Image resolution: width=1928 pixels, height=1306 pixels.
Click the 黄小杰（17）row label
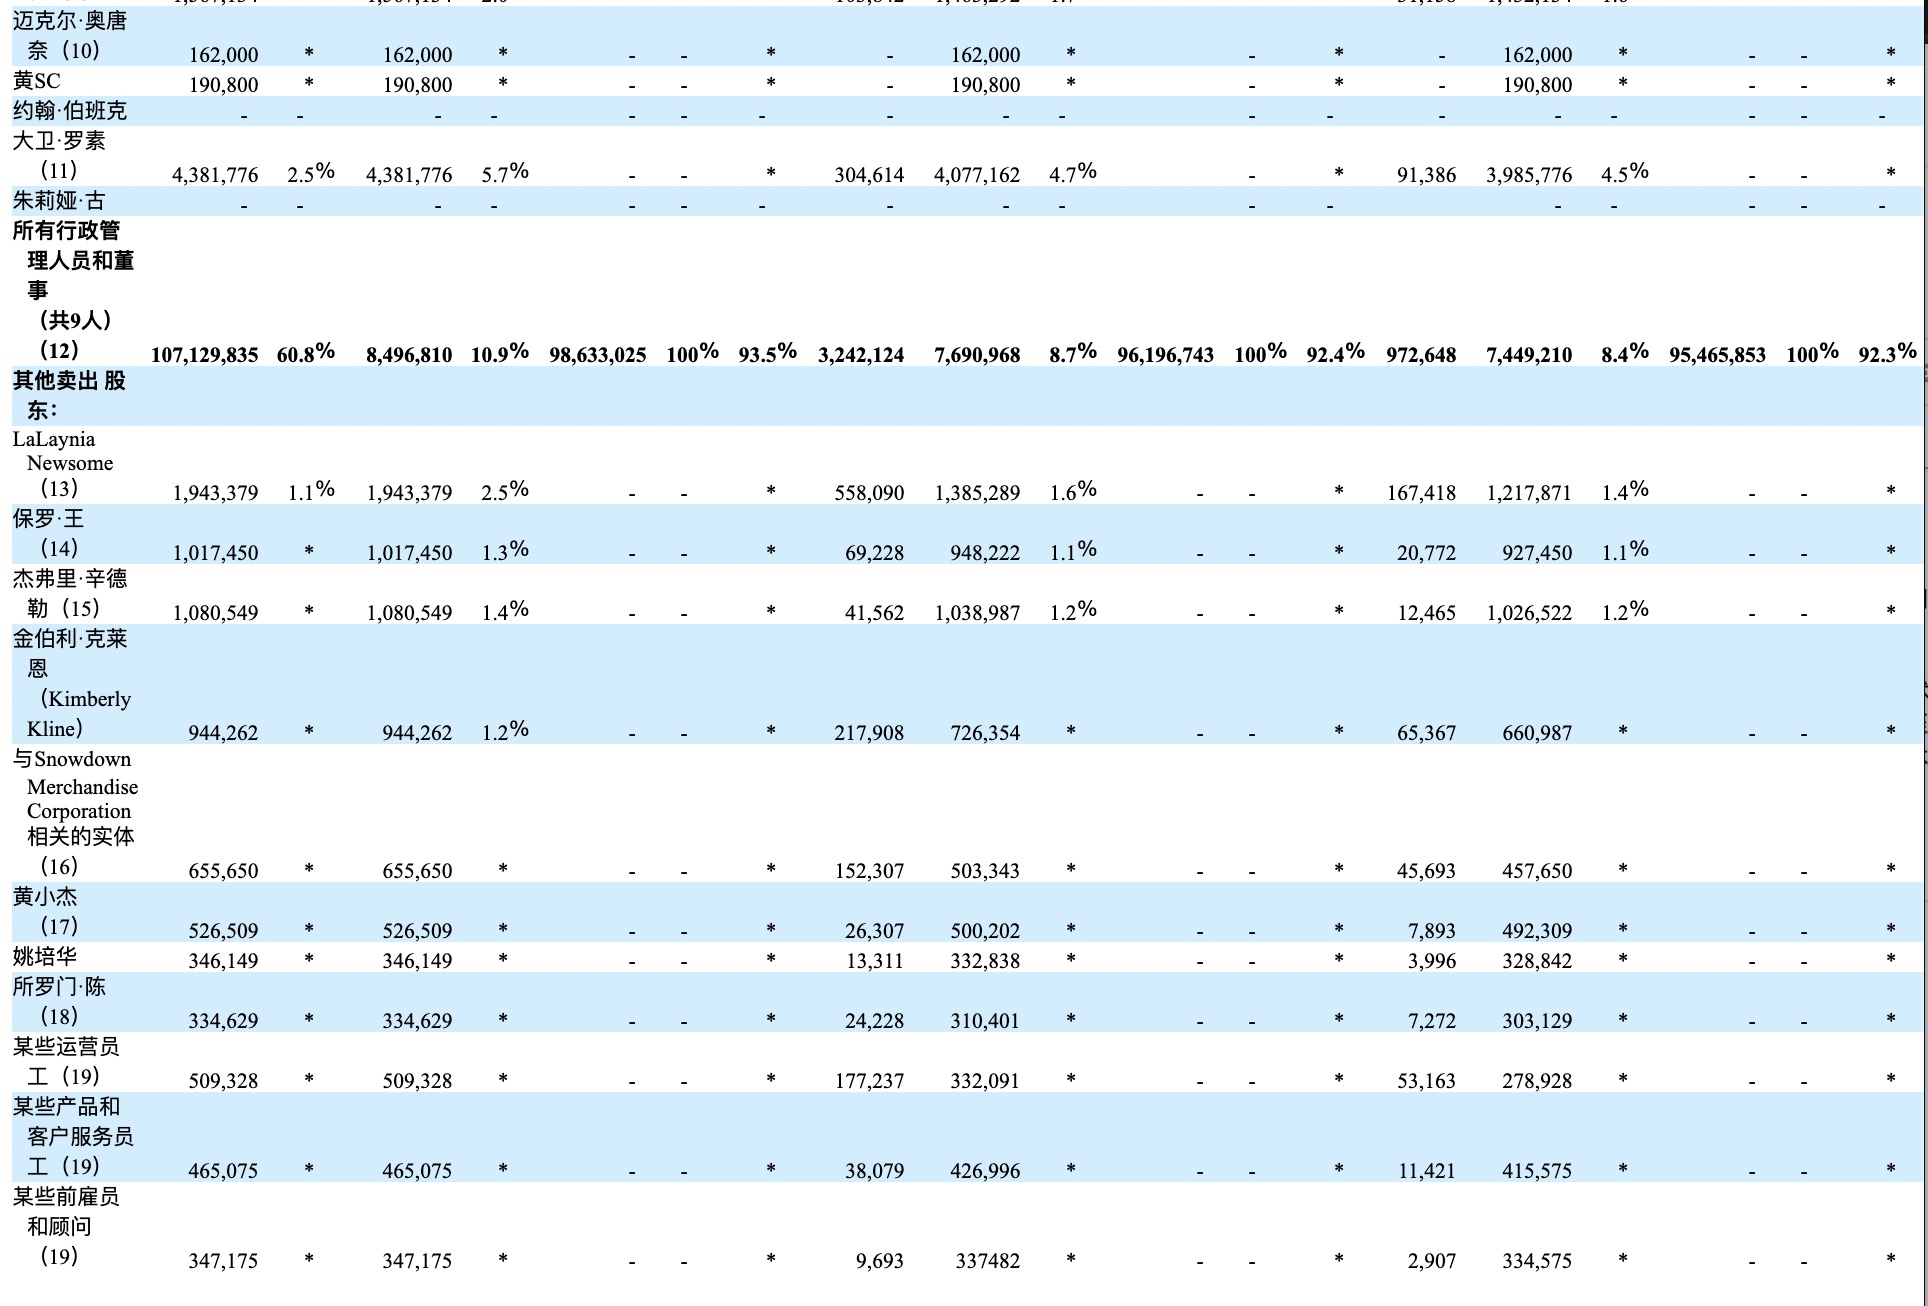click(x=46, y=912)
